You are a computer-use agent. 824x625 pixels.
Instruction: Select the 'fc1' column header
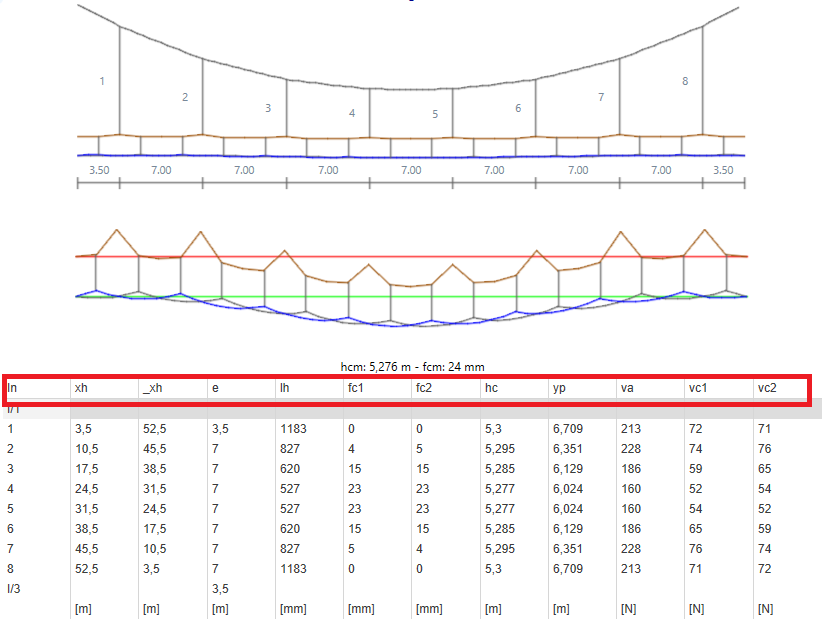click(x=355, y=388)
